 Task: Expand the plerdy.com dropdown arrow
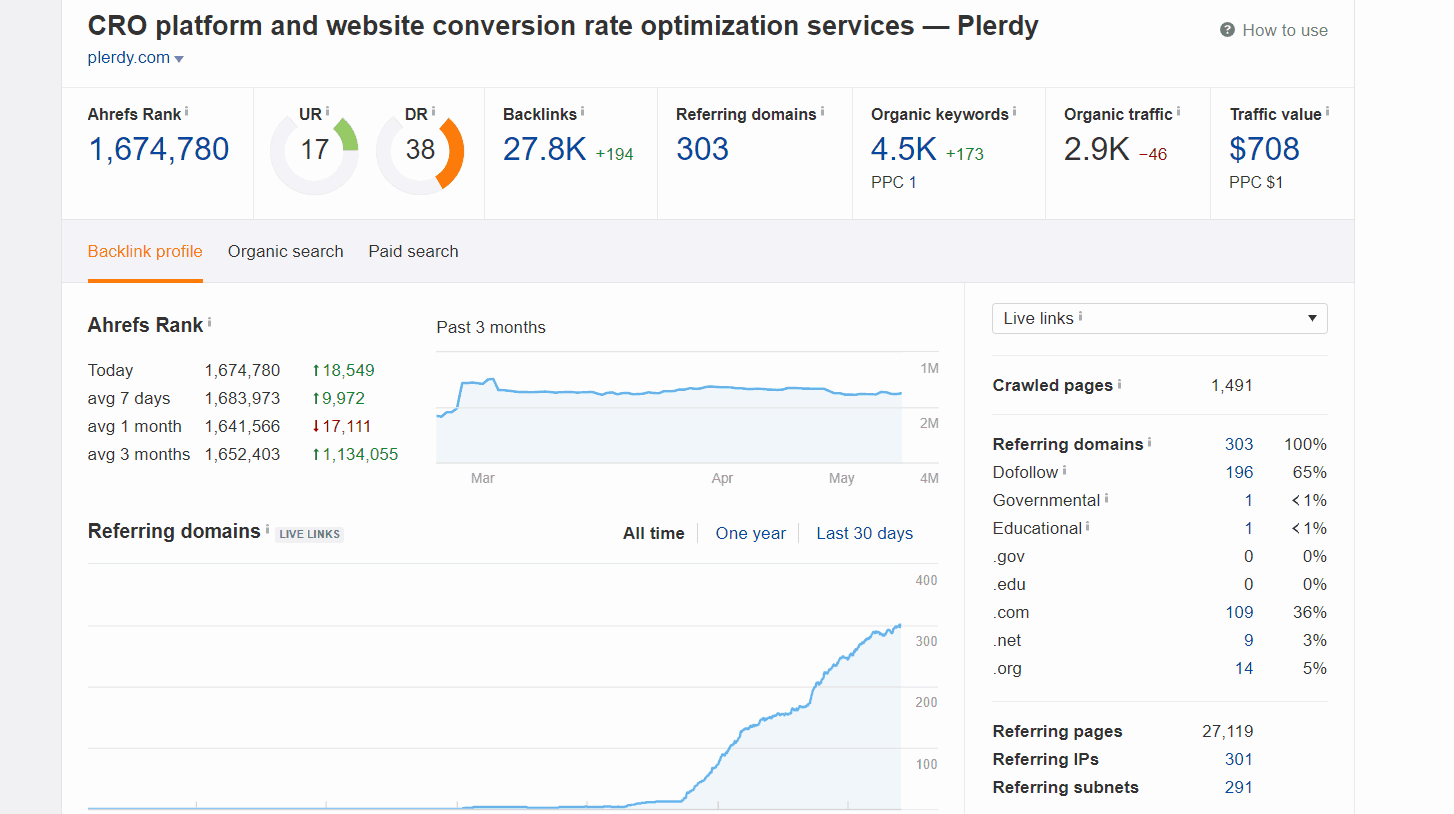coord(179,59)
